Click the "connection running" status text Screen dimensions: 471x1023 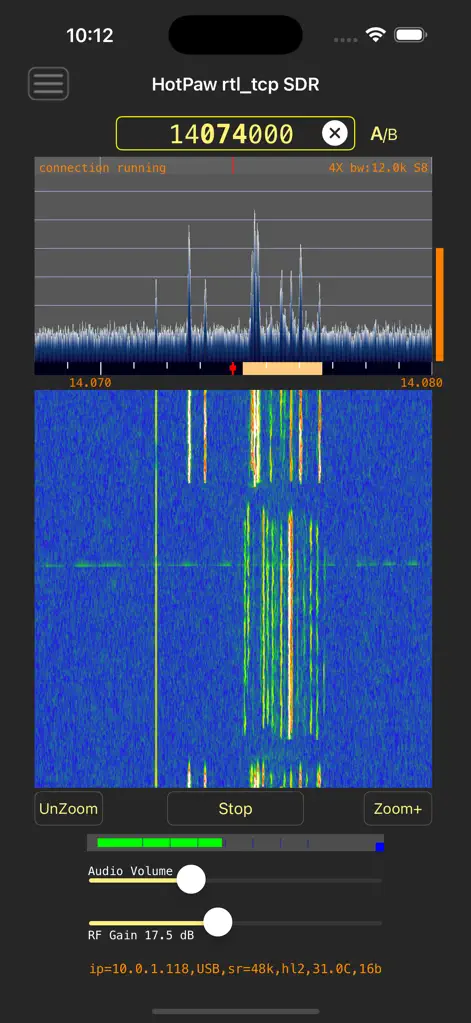(102, 168)
